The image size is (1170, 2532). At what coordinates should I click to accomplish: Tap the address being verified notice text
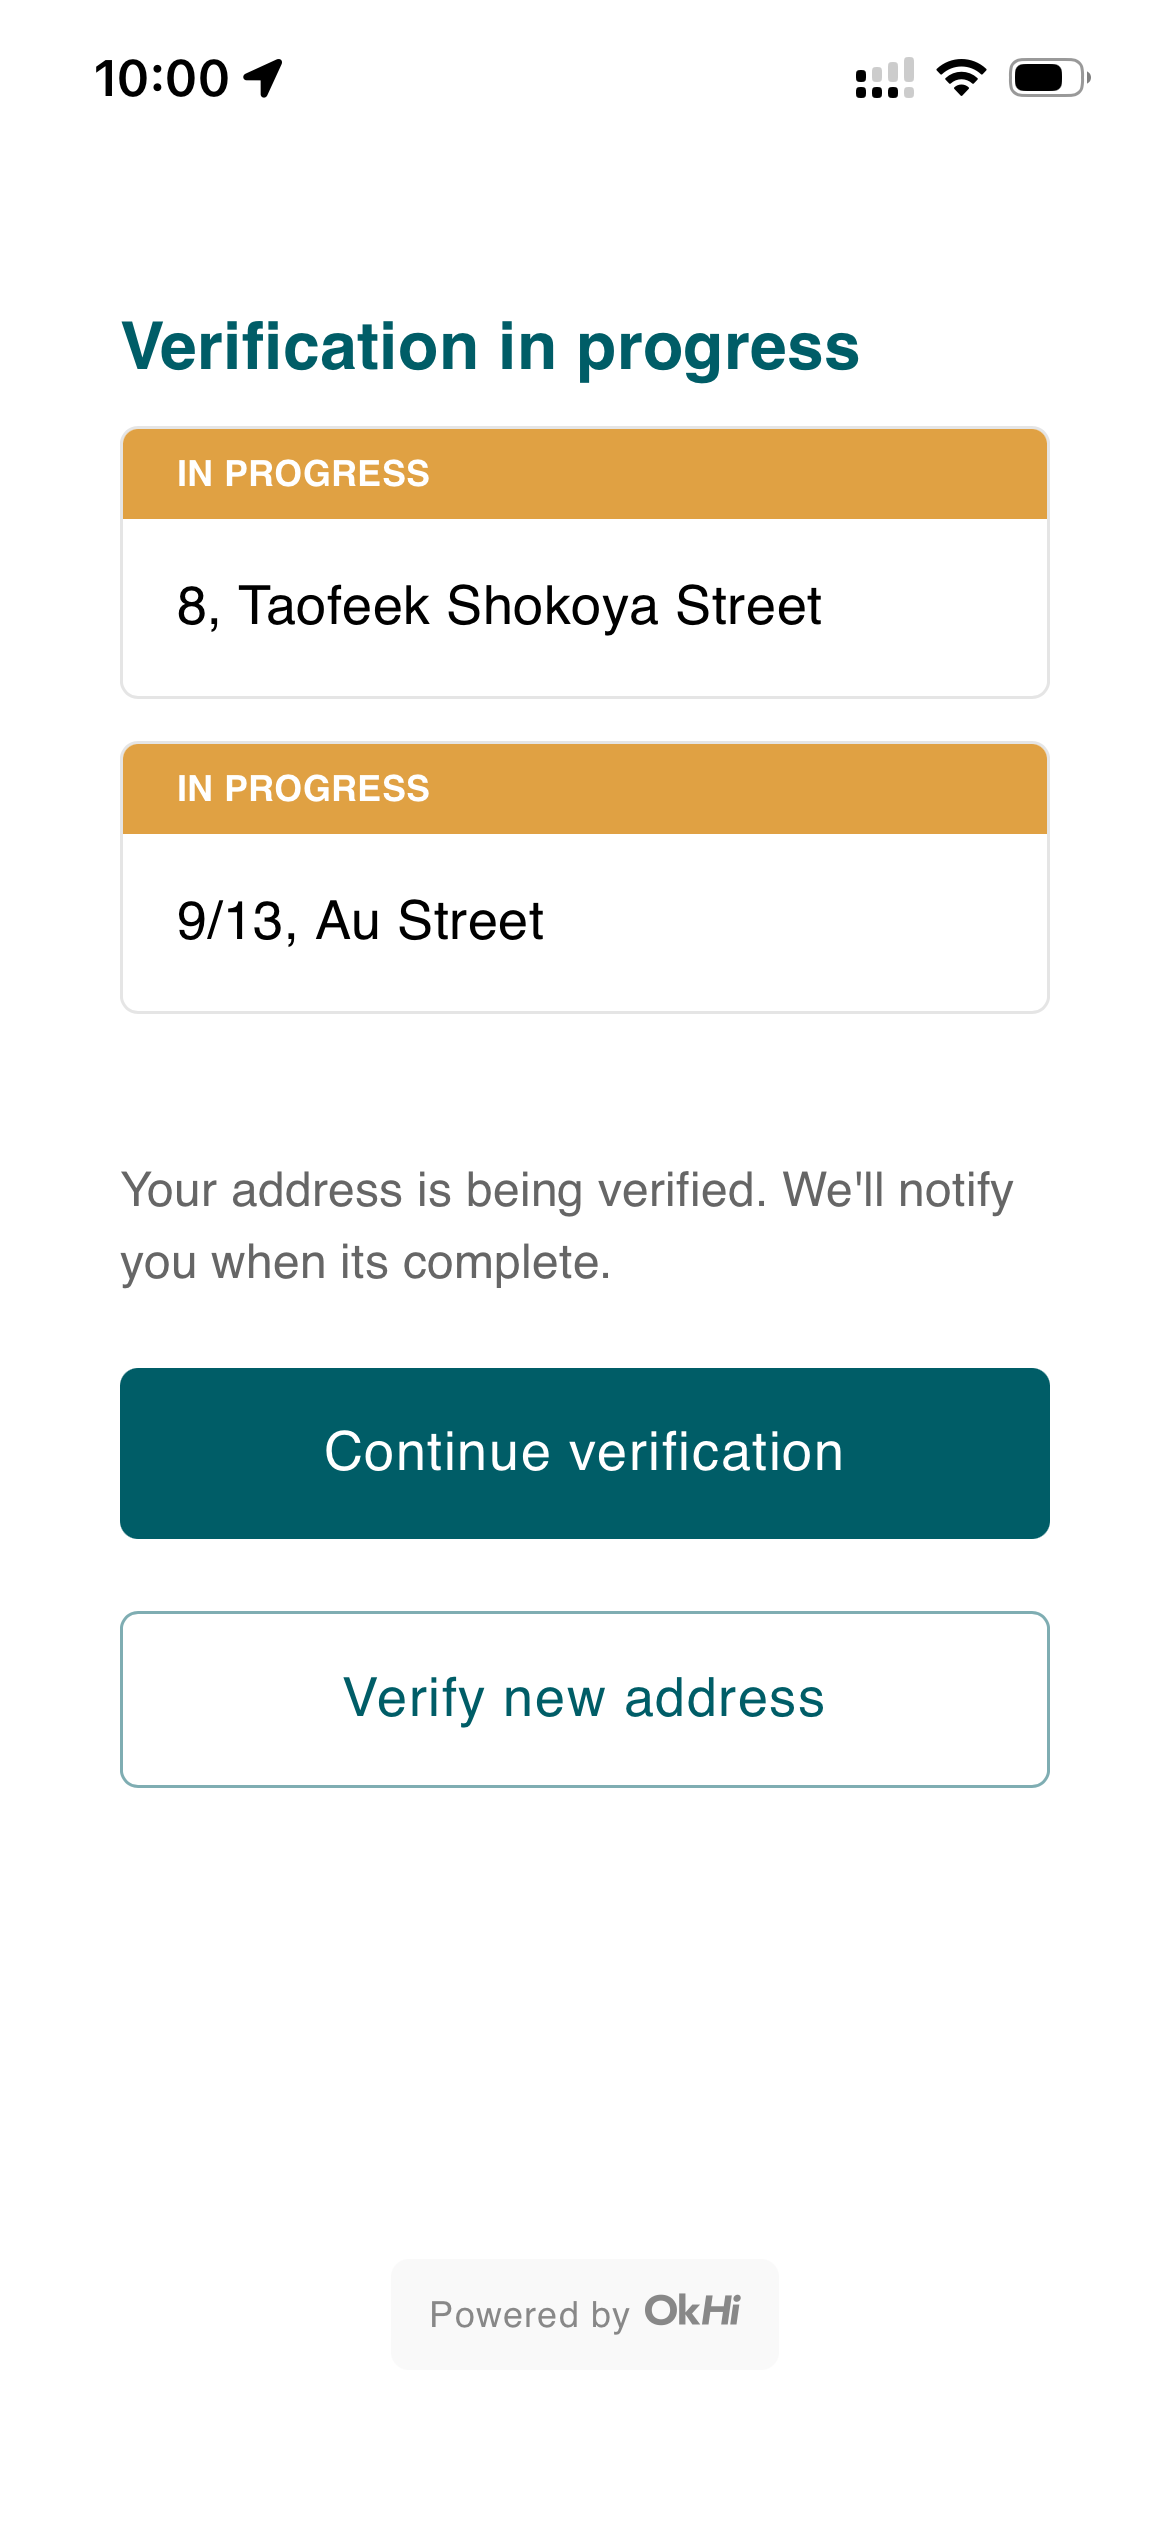567,1226
